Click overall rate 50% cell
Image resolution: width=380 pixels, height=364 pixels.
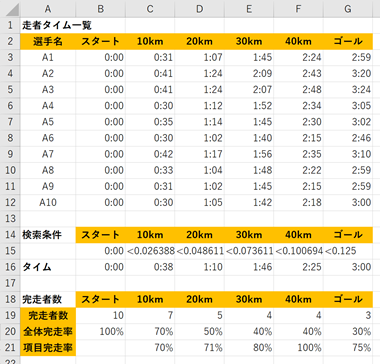click(199, 332)
